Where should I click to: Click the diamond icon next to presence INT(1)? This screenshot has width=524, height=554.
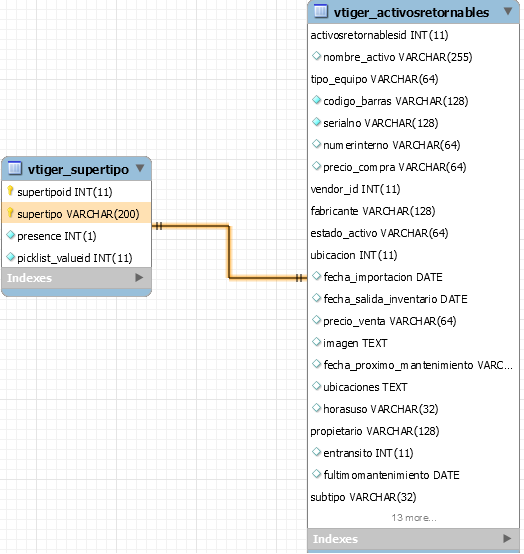click(11, 235)
